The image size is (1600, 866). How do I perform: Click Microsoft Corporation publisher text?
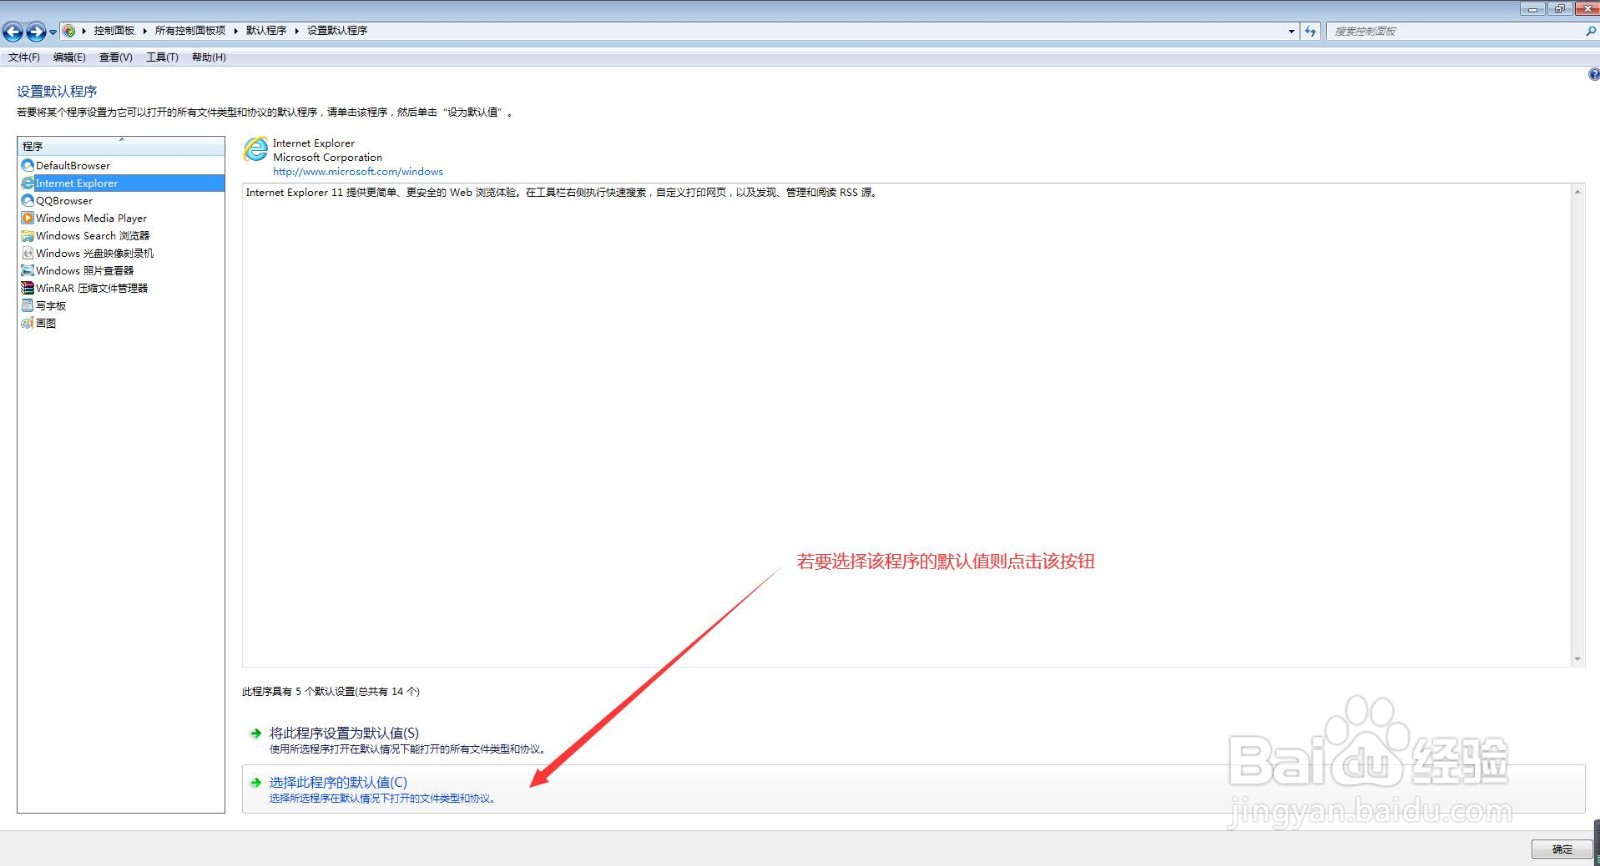click(x=328, y=157)
